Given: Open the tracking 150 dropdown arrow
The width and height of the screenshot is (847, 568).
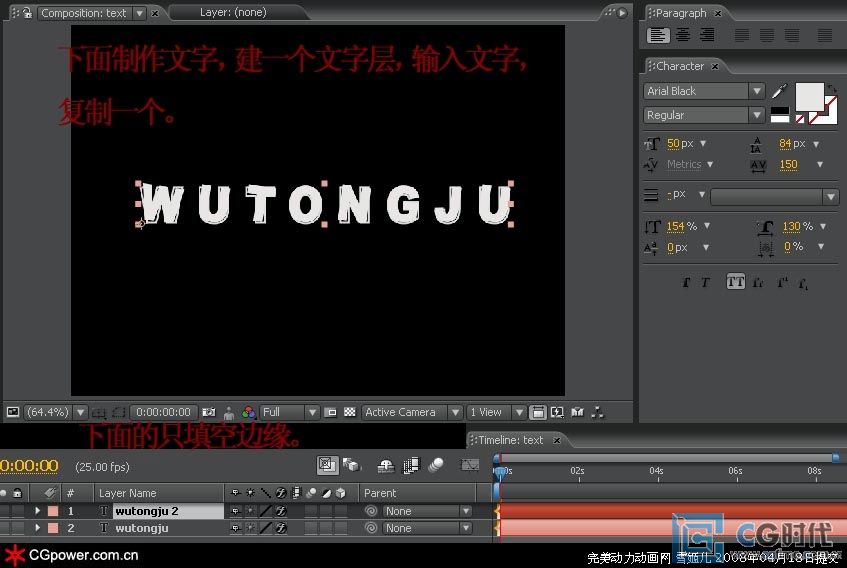Looking at the screenshot, I should coord(820,164).
